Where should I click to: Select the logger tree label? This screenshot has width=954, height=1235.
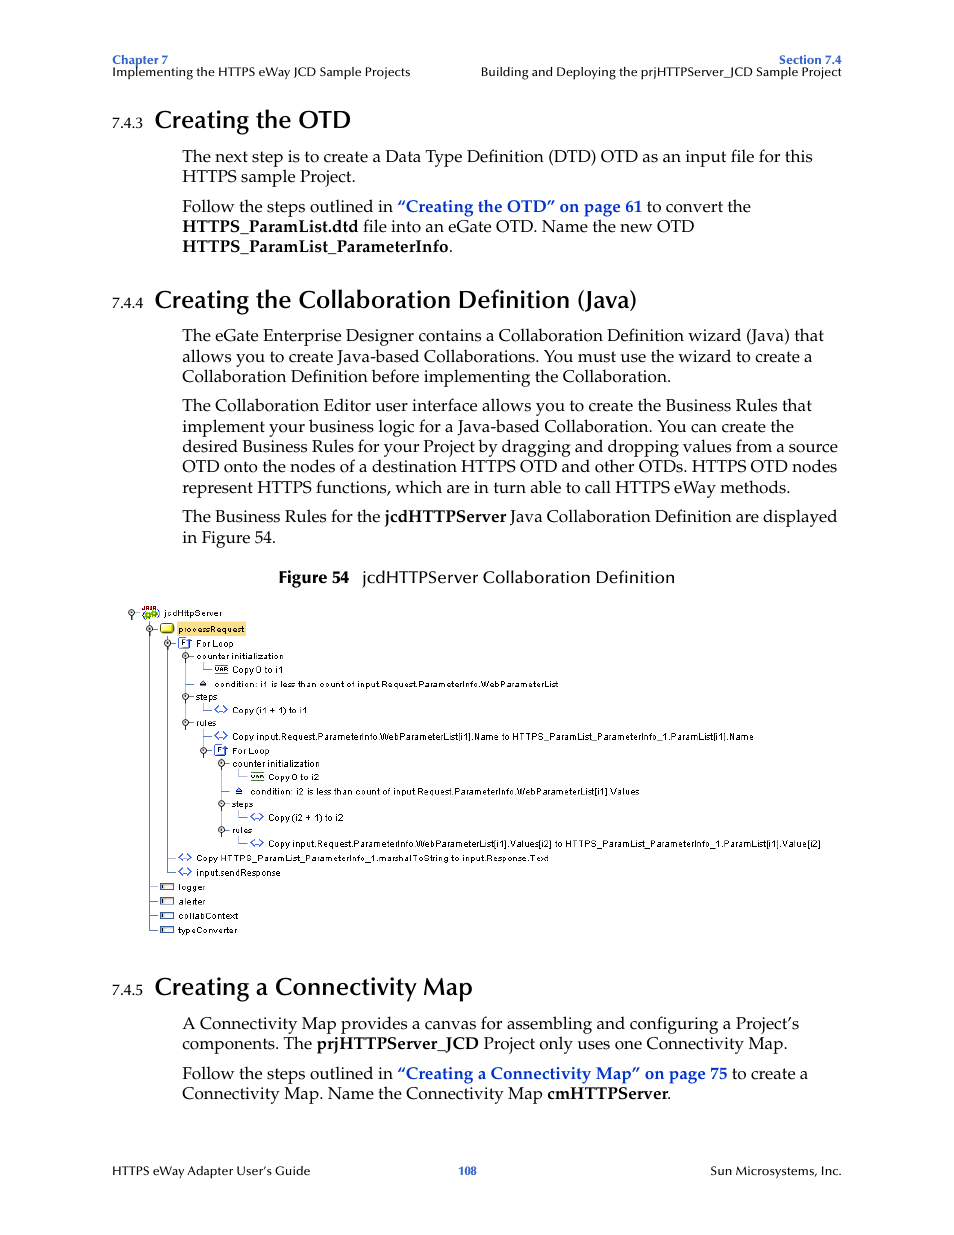(191, 887)
